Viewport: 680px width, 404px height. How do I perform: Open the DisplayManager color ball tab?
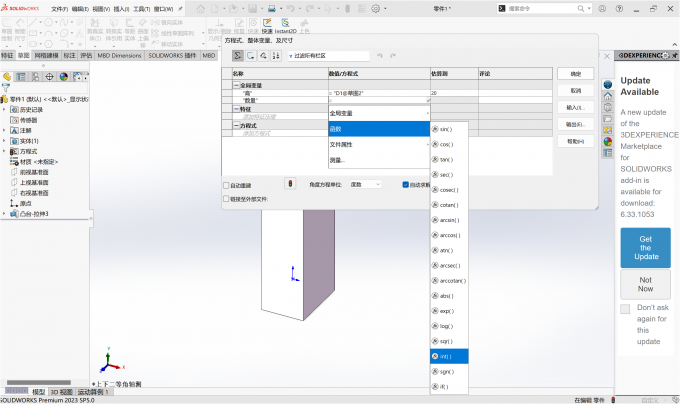(x=64, y=77)
